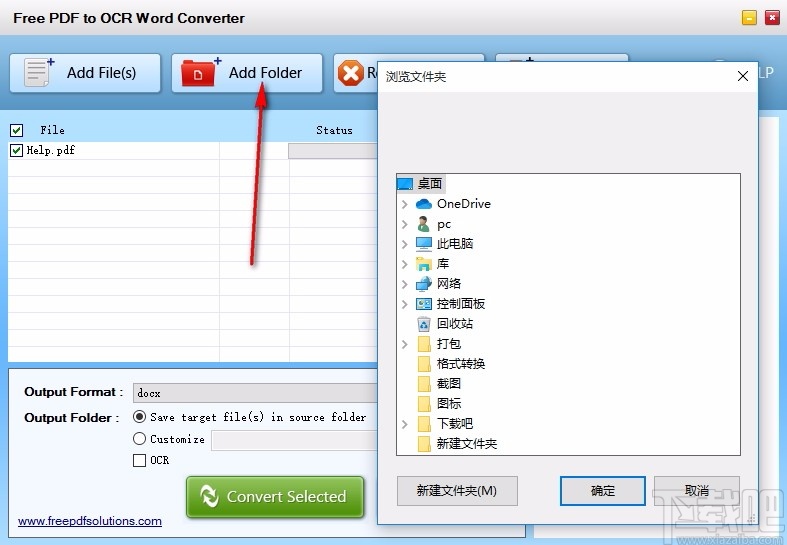Enable the OCR checkbox

[x=140, y=460]
